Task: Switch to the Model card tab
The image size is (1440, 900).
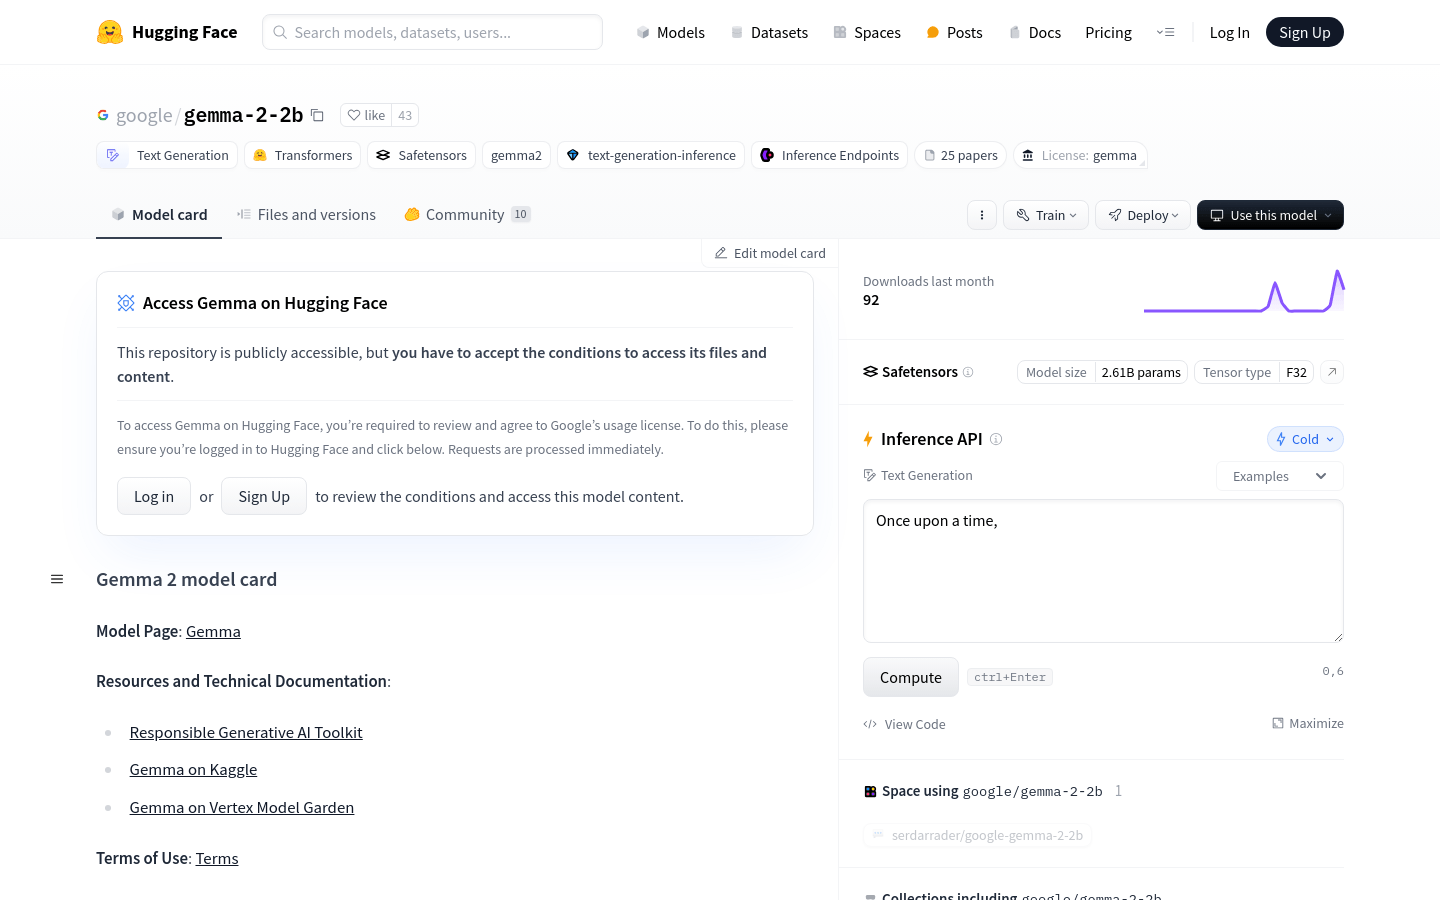Action: pyautogui.click(x=159, y=214)
